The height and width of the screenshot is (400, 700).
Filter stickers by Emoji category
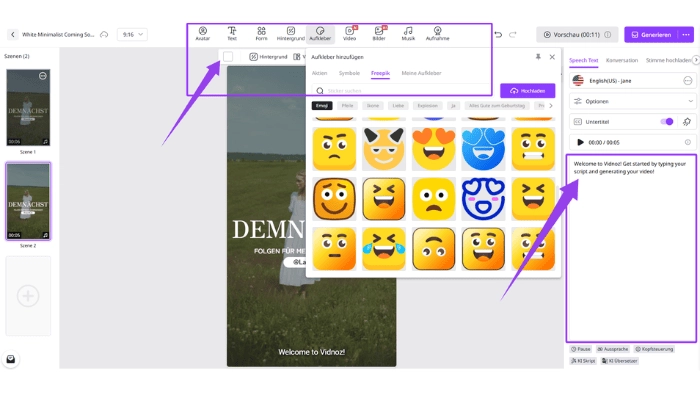(322, 106)
